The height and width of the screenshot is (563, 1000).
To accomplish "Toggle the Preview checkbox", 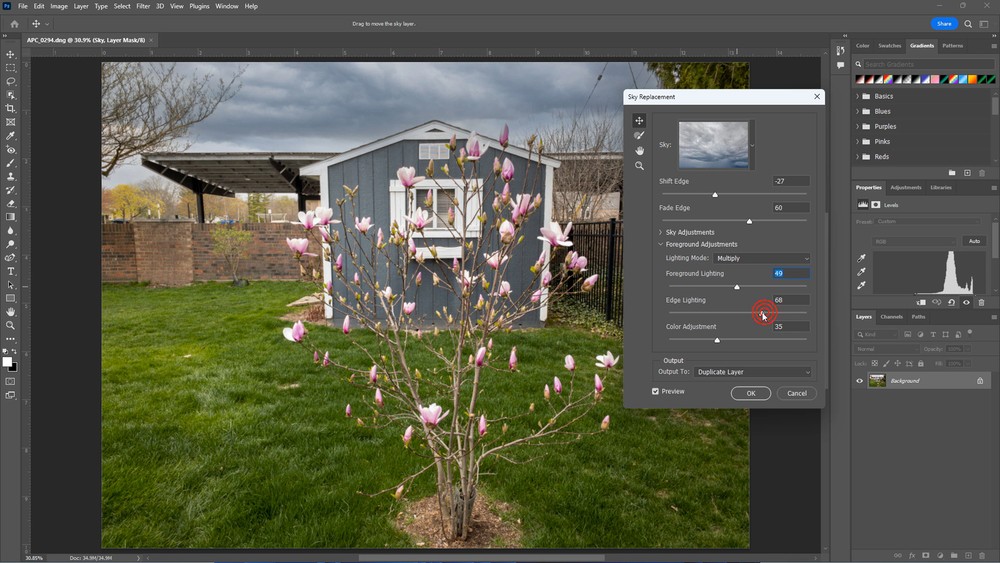I will pos(655,391).
